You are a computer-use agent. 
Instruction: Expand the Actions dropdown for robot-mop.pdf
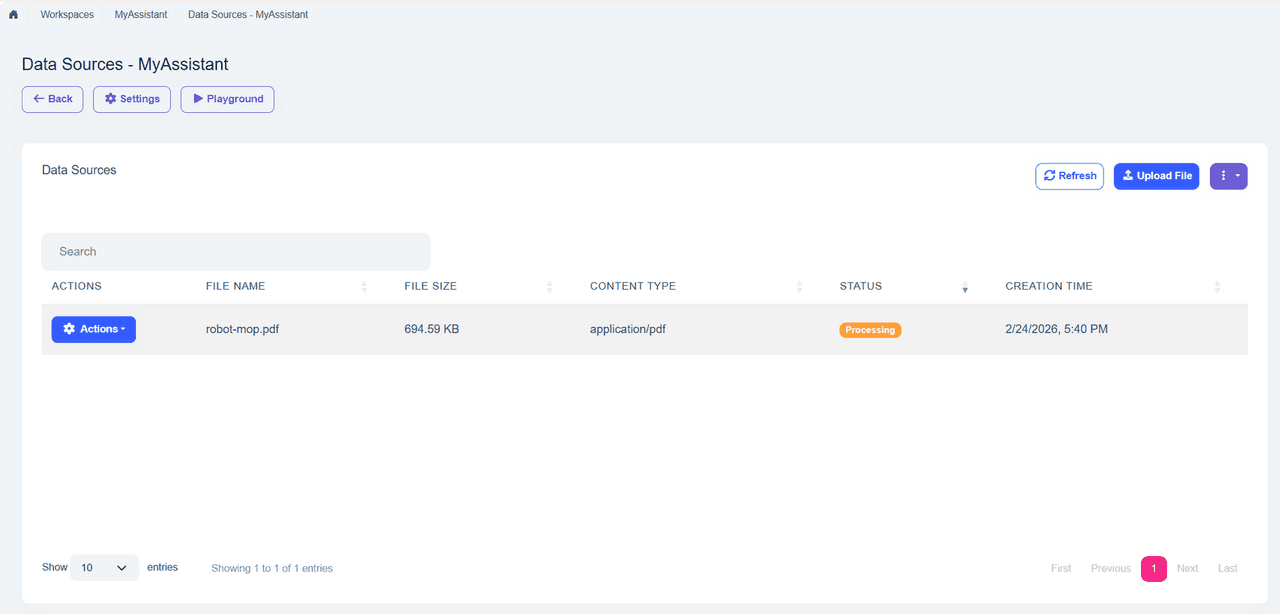point(94,329)
